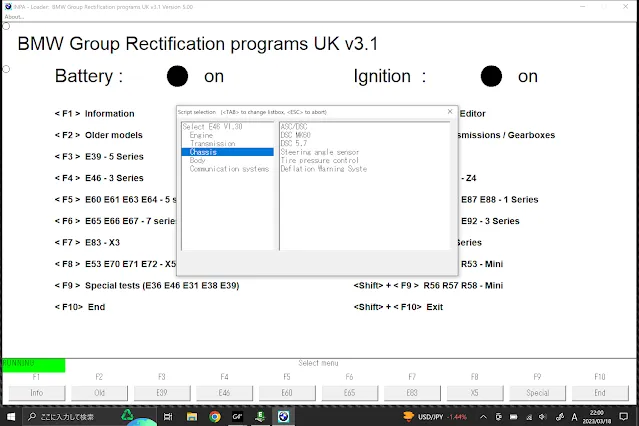
Task: Open Google Chrome from the taskbar
Action: click(215, 417)
